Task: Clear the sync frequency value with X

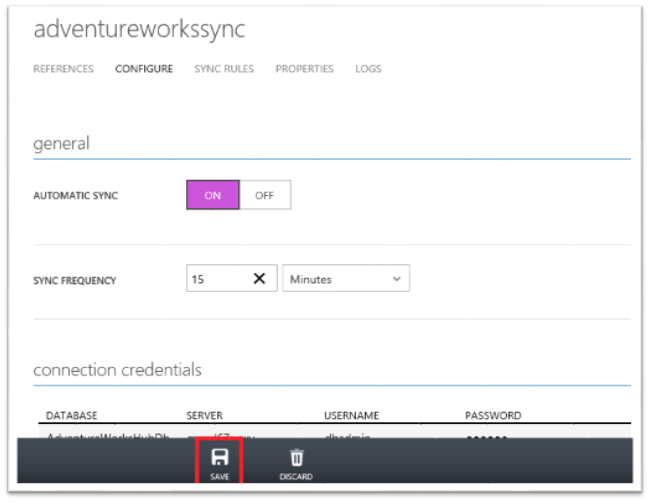Action: click(260, 279)
